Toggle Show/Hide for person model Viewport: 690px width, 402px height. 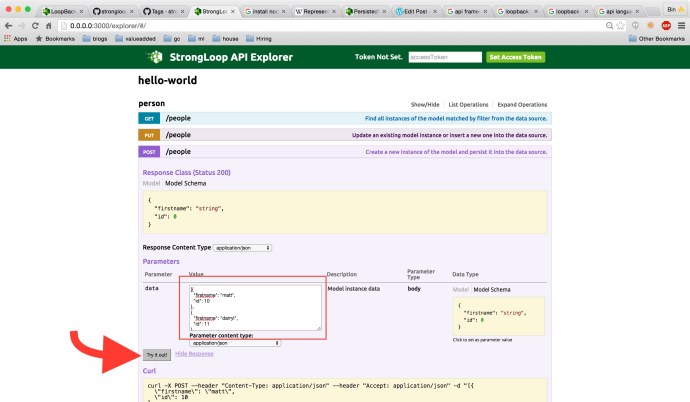[425, 104]
